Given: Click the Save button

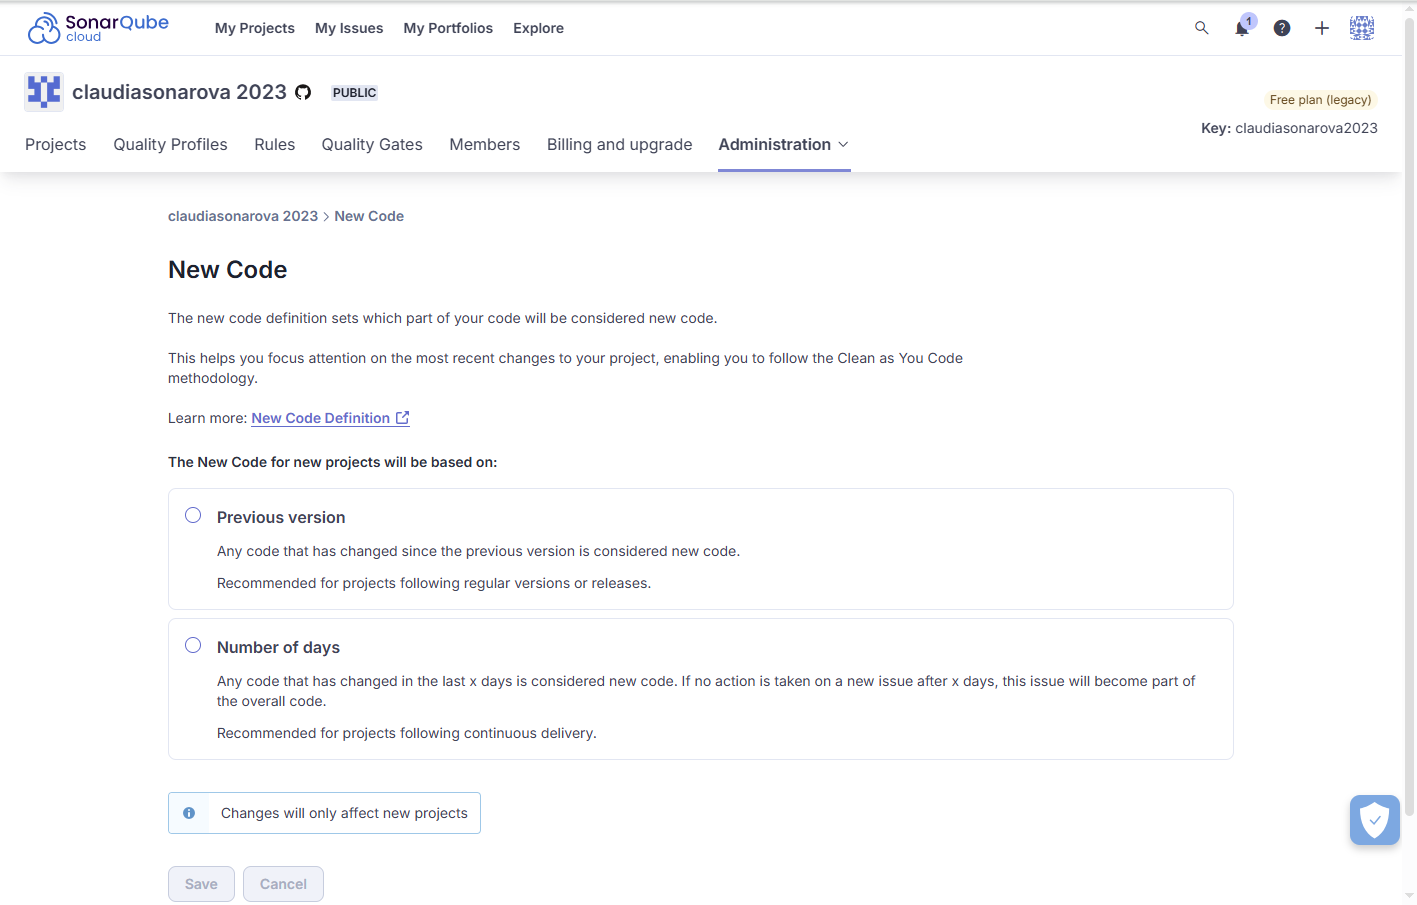Looking at the screenshot, I should tap(201, 884).
